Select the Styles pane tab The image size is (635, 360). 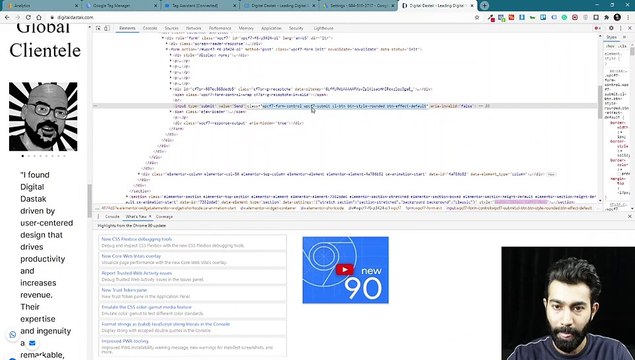[x=612, y=37]
